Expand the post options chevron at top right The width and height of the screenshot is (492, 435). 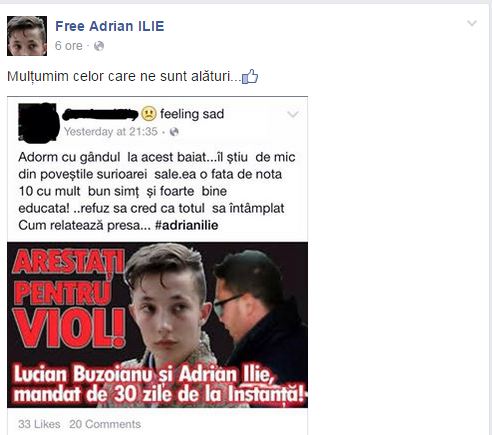click(x=472, y=23)
